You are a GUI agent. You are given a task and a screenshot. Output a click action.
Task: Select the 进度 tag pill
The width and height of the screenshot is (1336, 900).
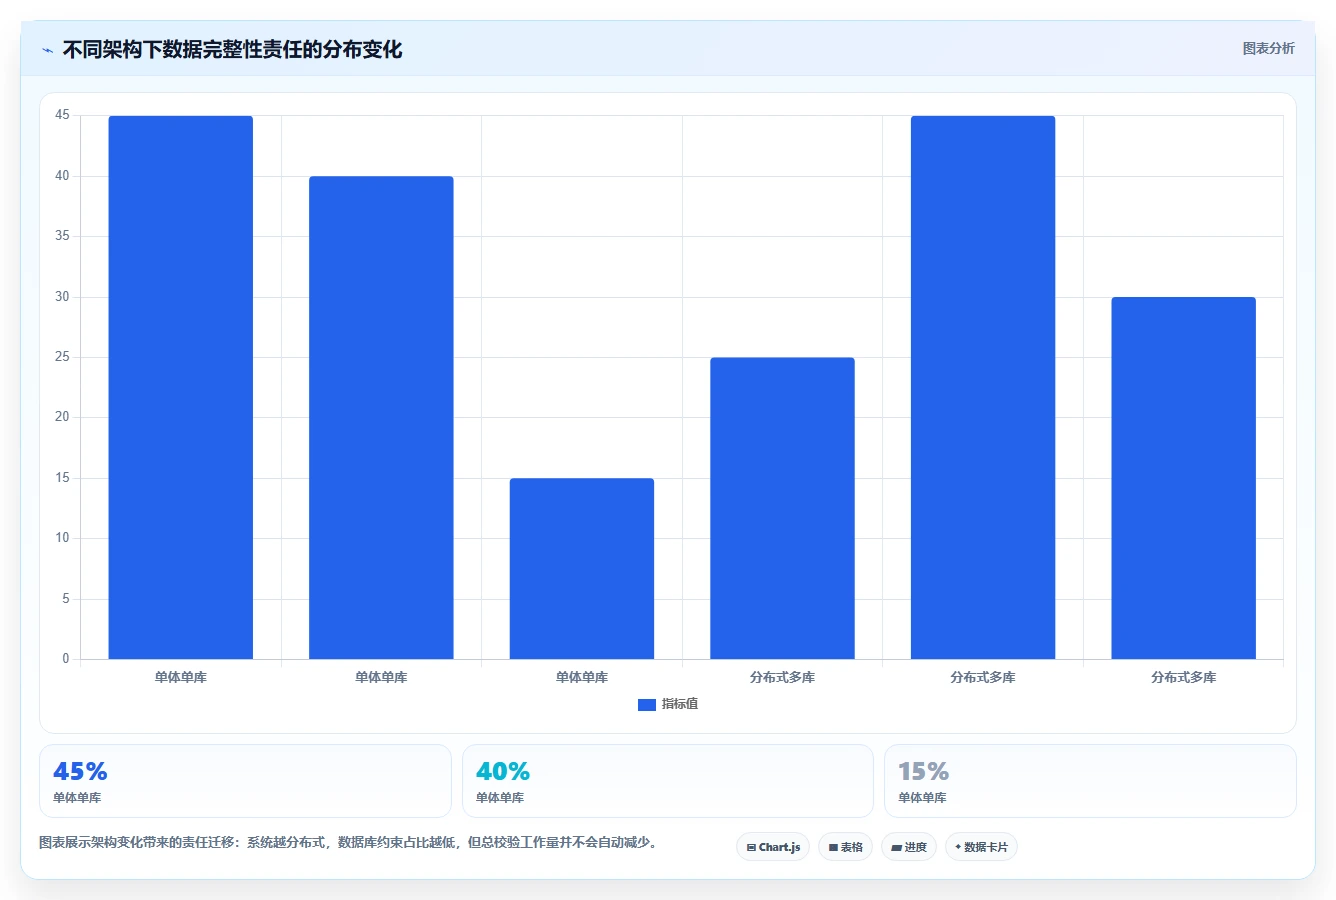pos(909,847)
